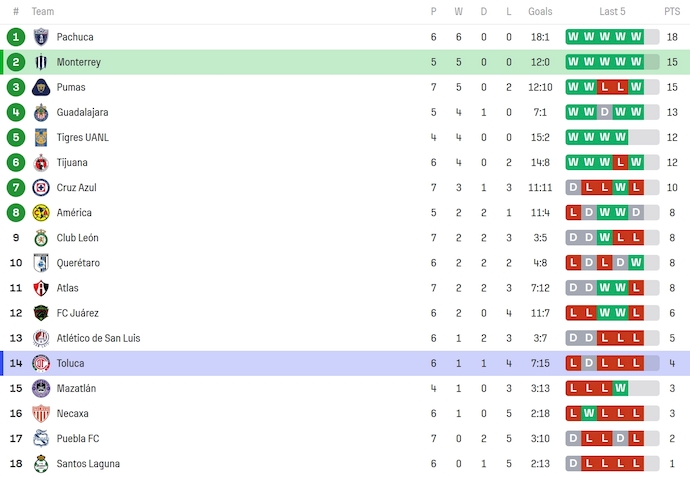The image size is (690, 477).
Task: Click the Last 5 column header
Action: [612, 12]
